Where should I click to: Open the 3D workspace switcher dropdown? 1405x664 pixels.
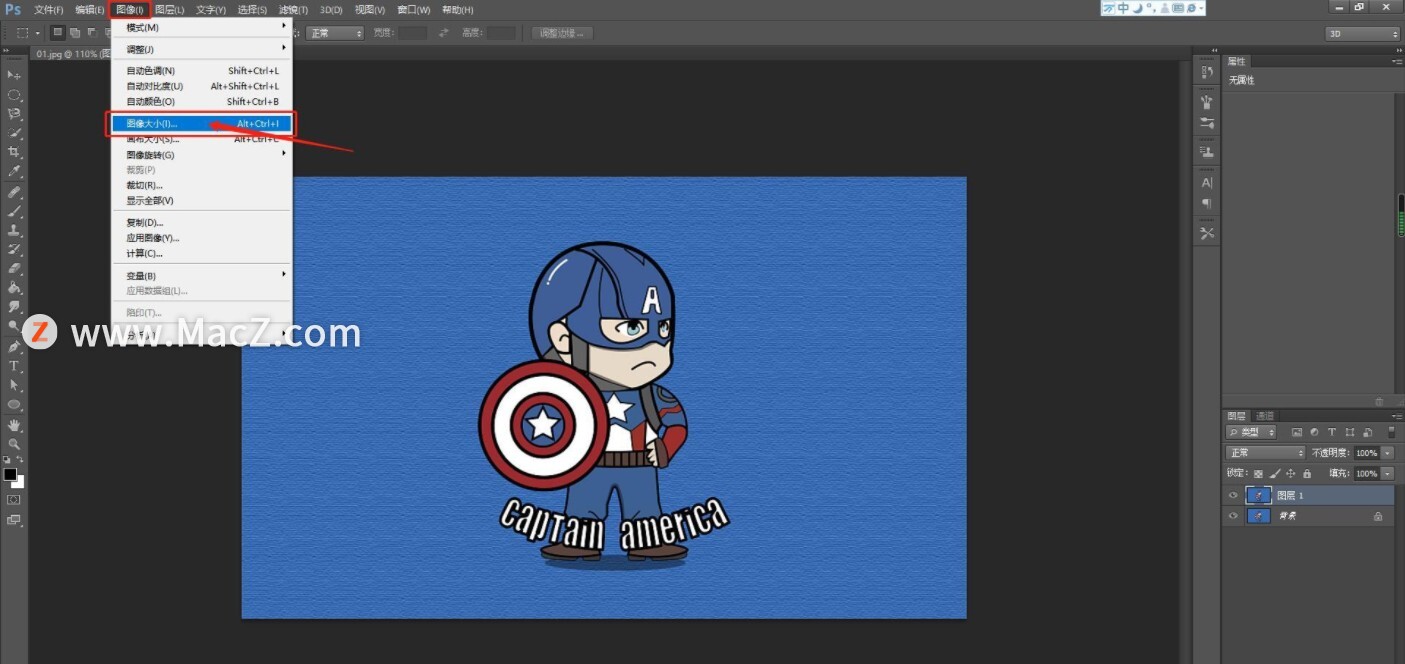[1362, 34]
